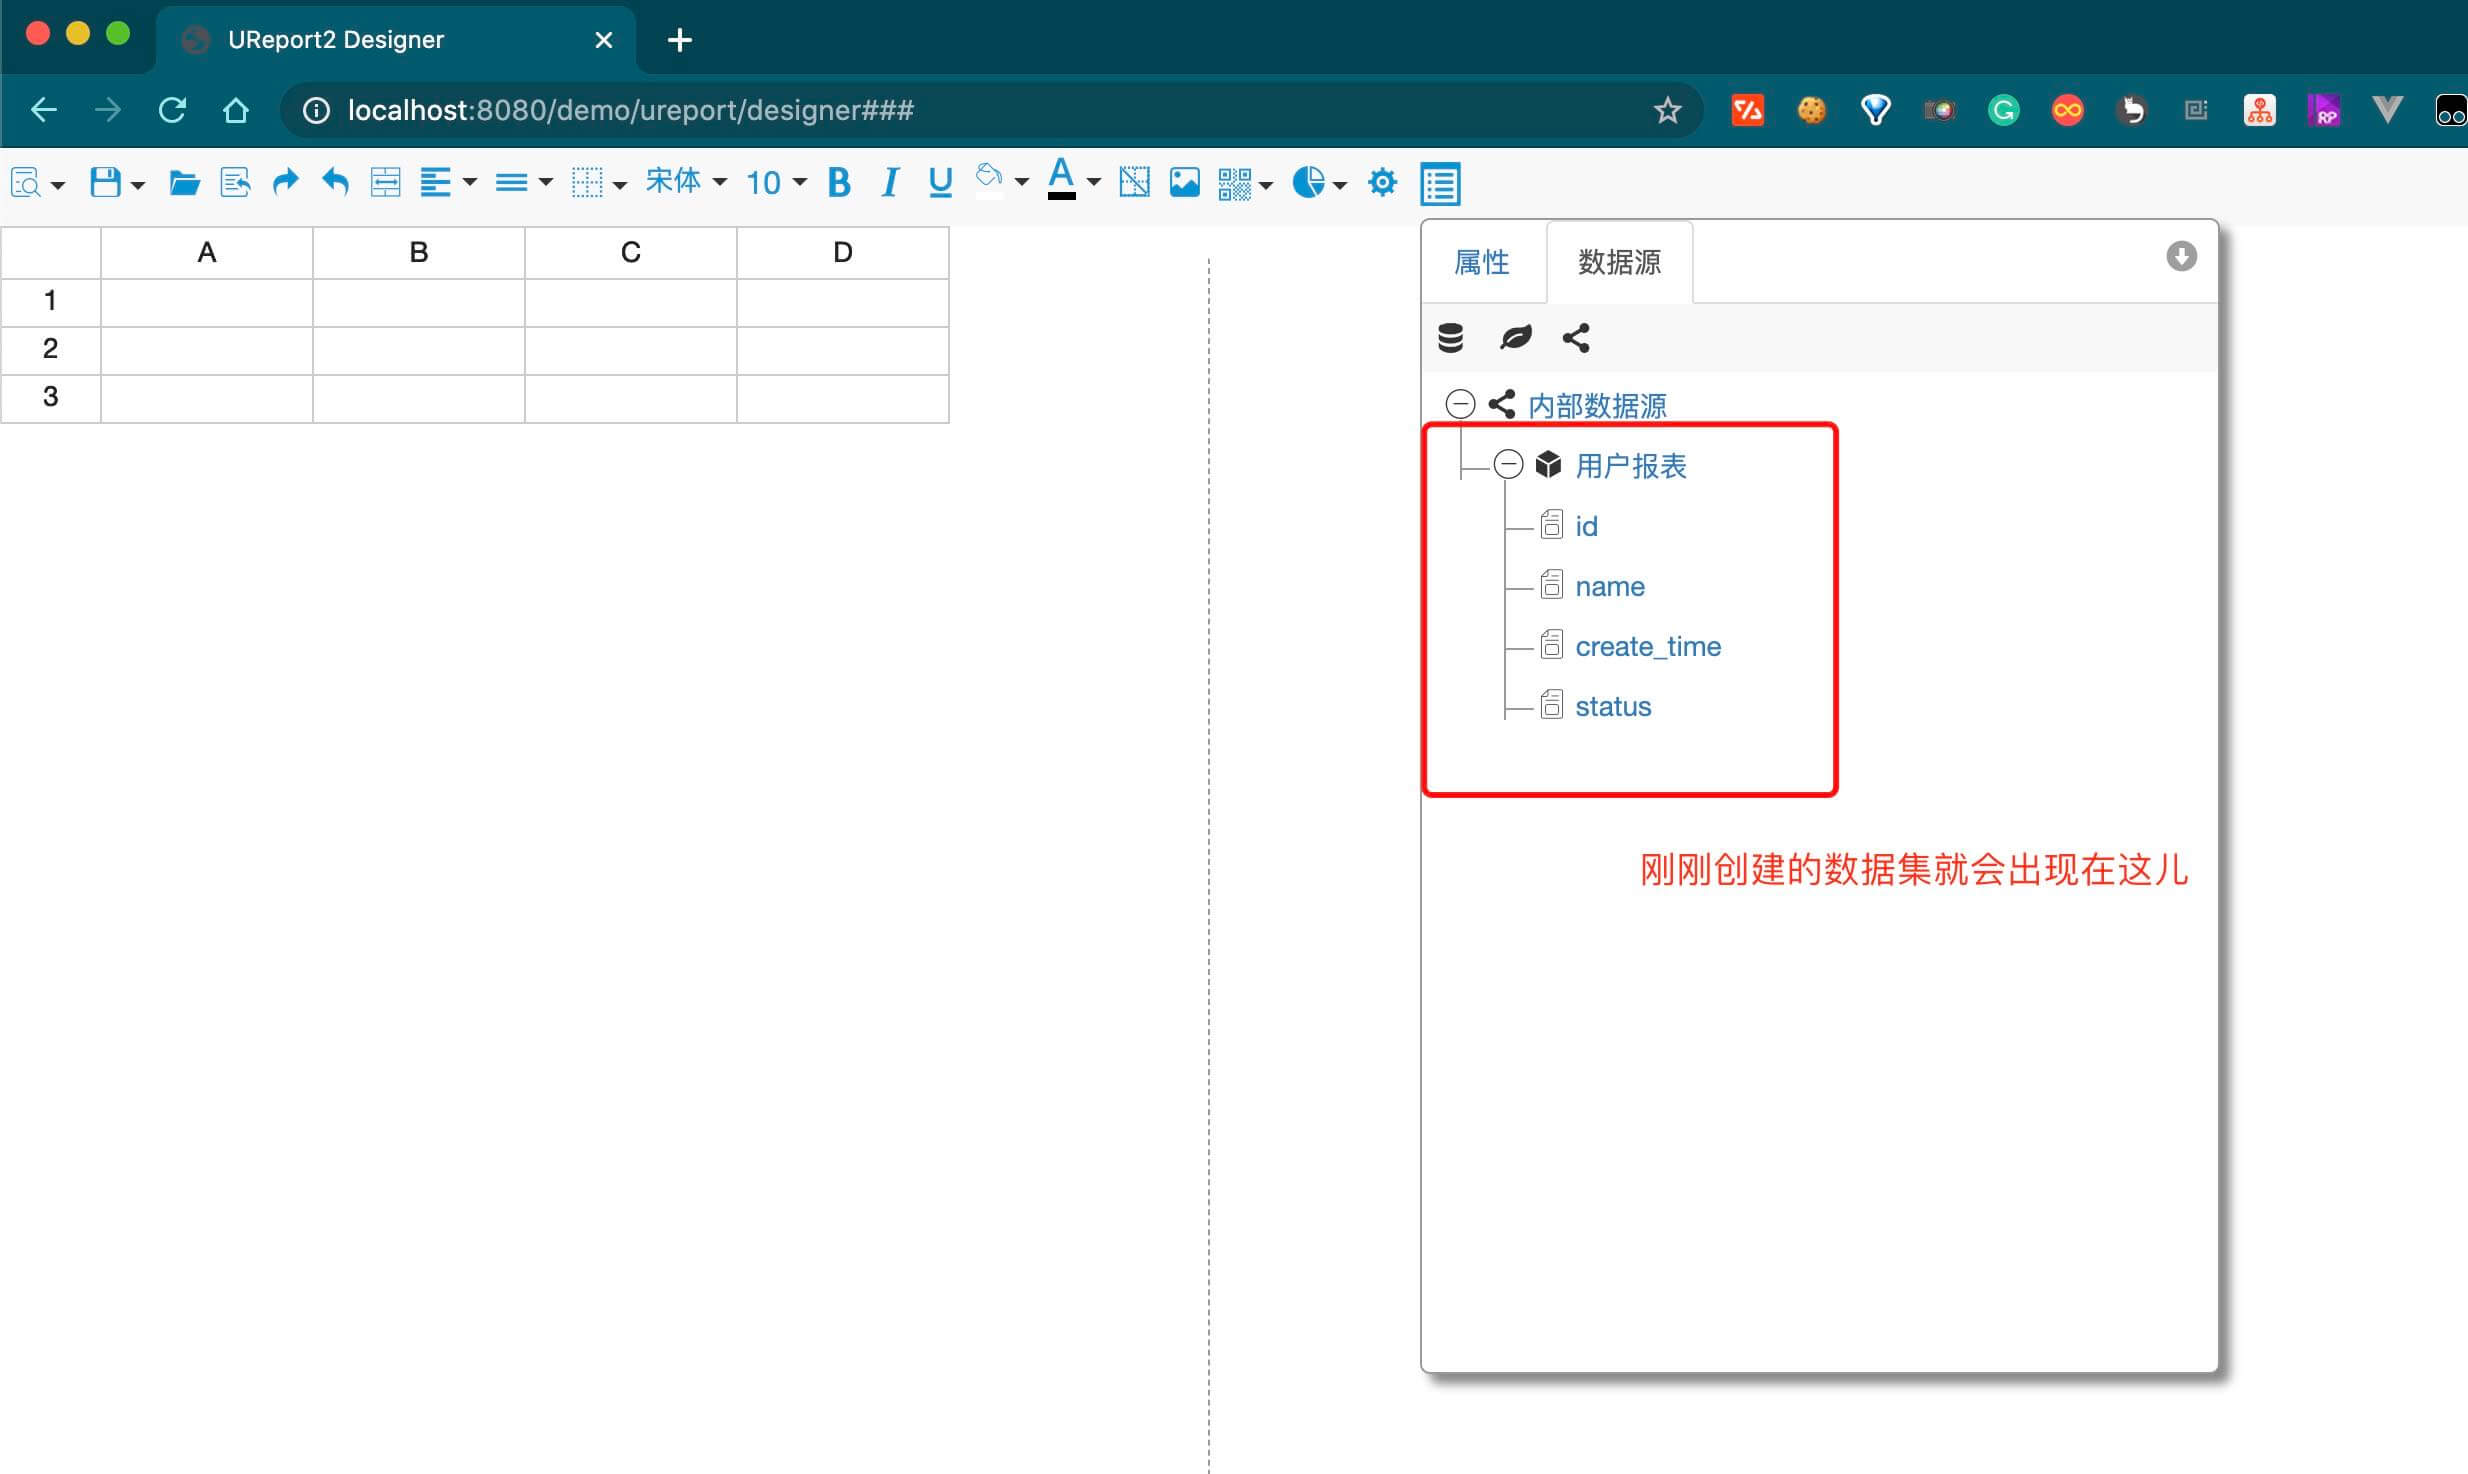The image size is (2468, 1474).
Task: Open report file with folder icon
Action: point(184,183)
